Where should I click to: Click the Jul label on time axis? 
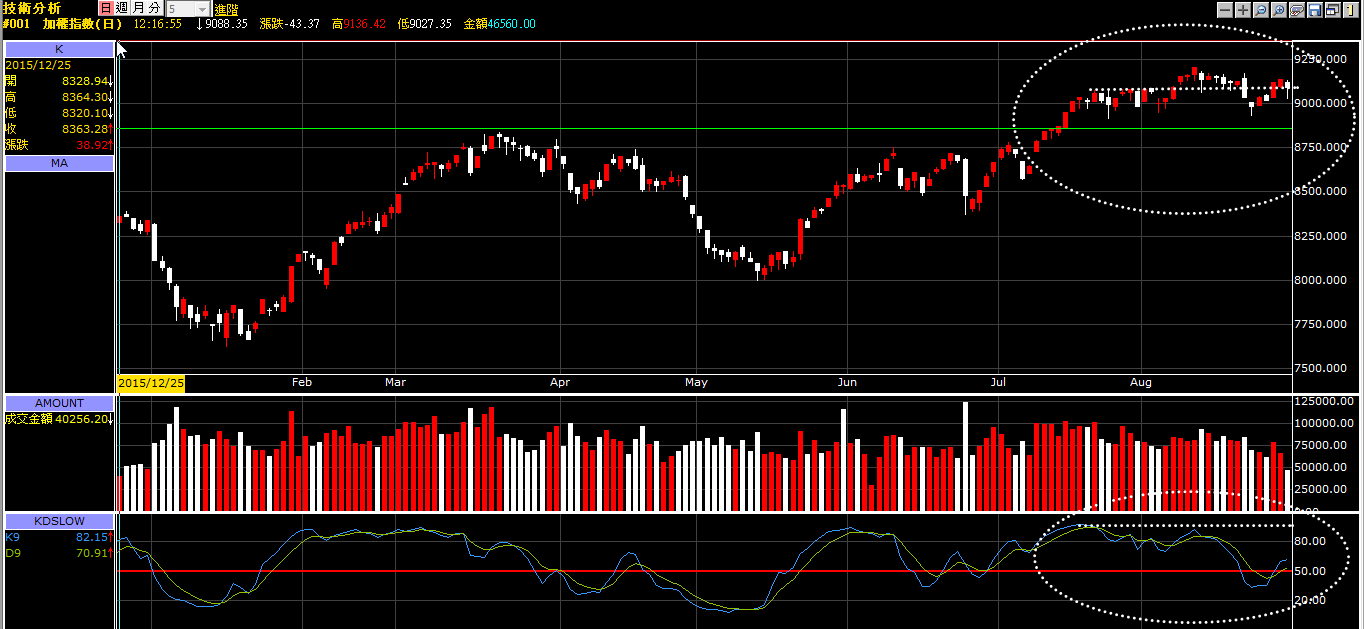click(998, 383)
